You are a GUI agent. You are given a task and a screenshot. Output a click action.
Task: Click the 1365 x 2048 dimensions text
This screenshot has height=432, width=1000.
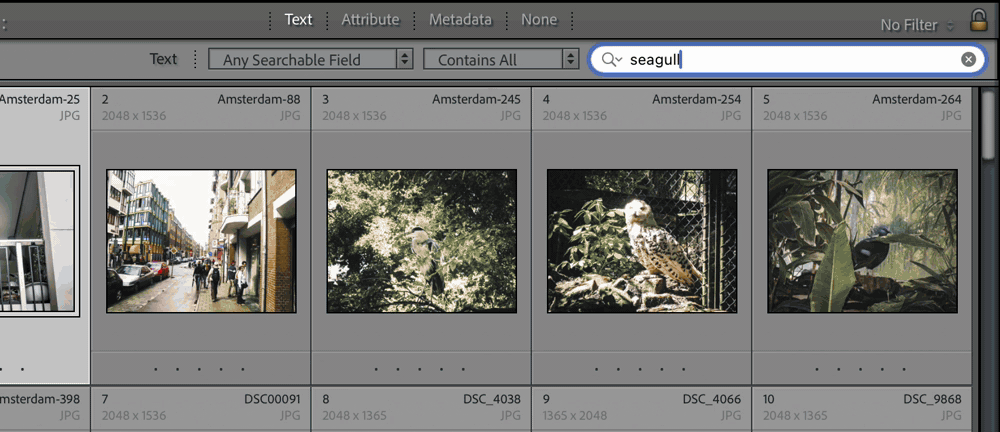575,415
